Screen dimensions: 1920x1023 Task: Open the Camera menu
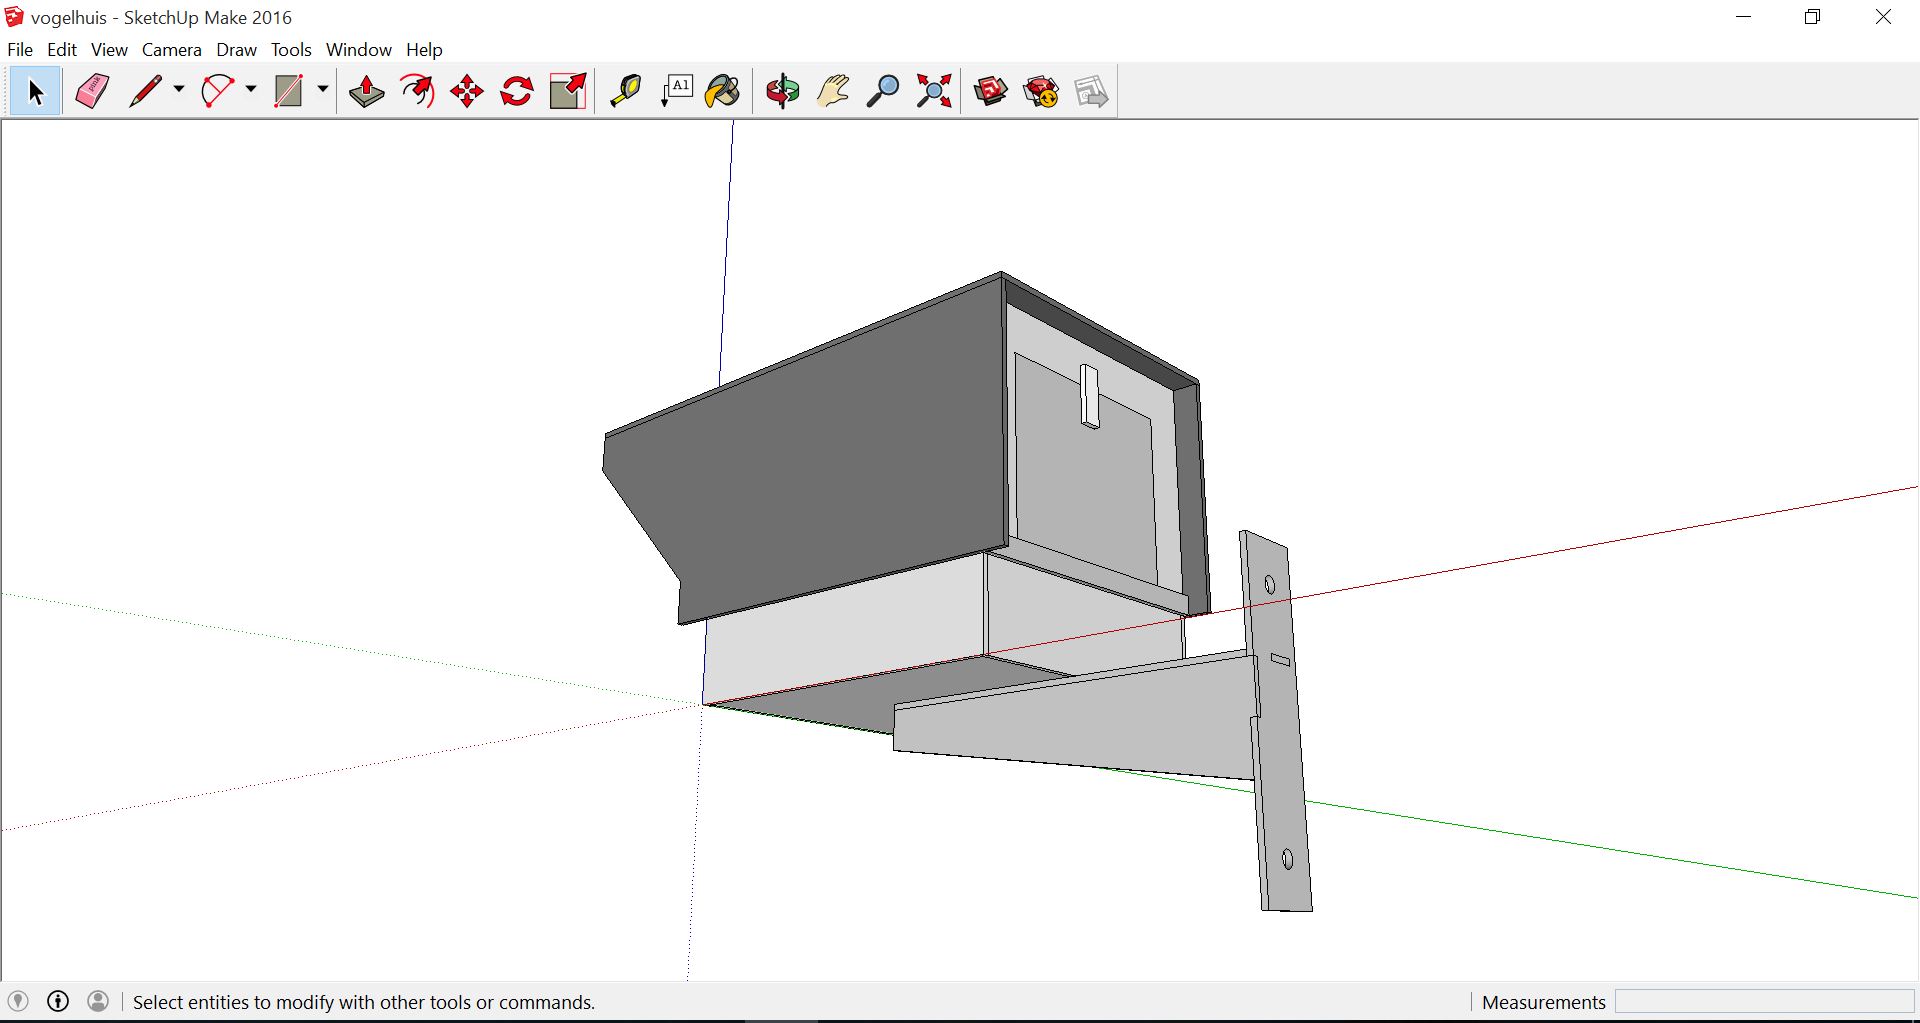coord(172,49)
